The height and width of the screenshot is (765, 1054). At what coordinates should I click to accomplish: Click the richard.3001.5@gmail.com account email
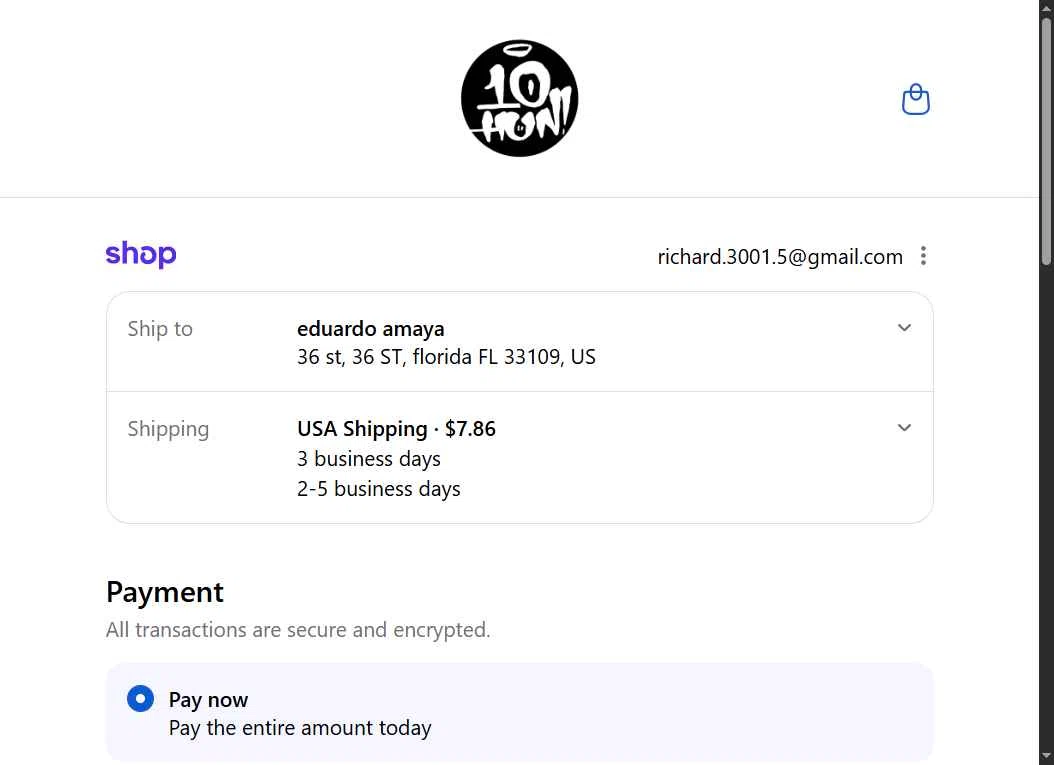(780, 257)
